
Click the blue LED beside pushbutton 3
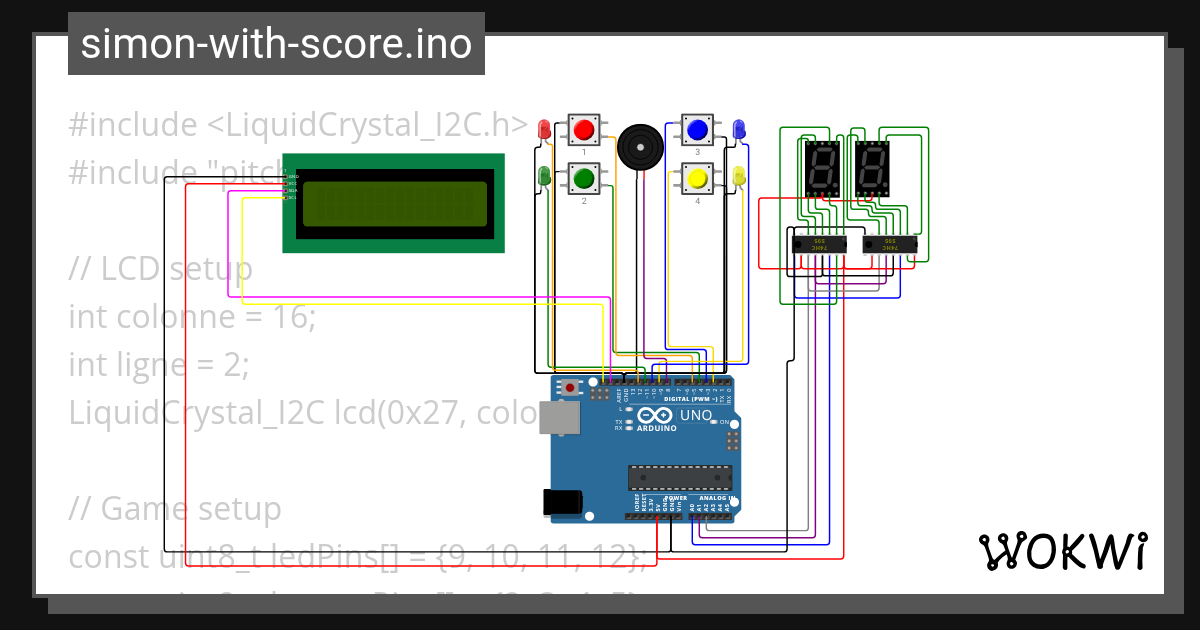[741, 128]
